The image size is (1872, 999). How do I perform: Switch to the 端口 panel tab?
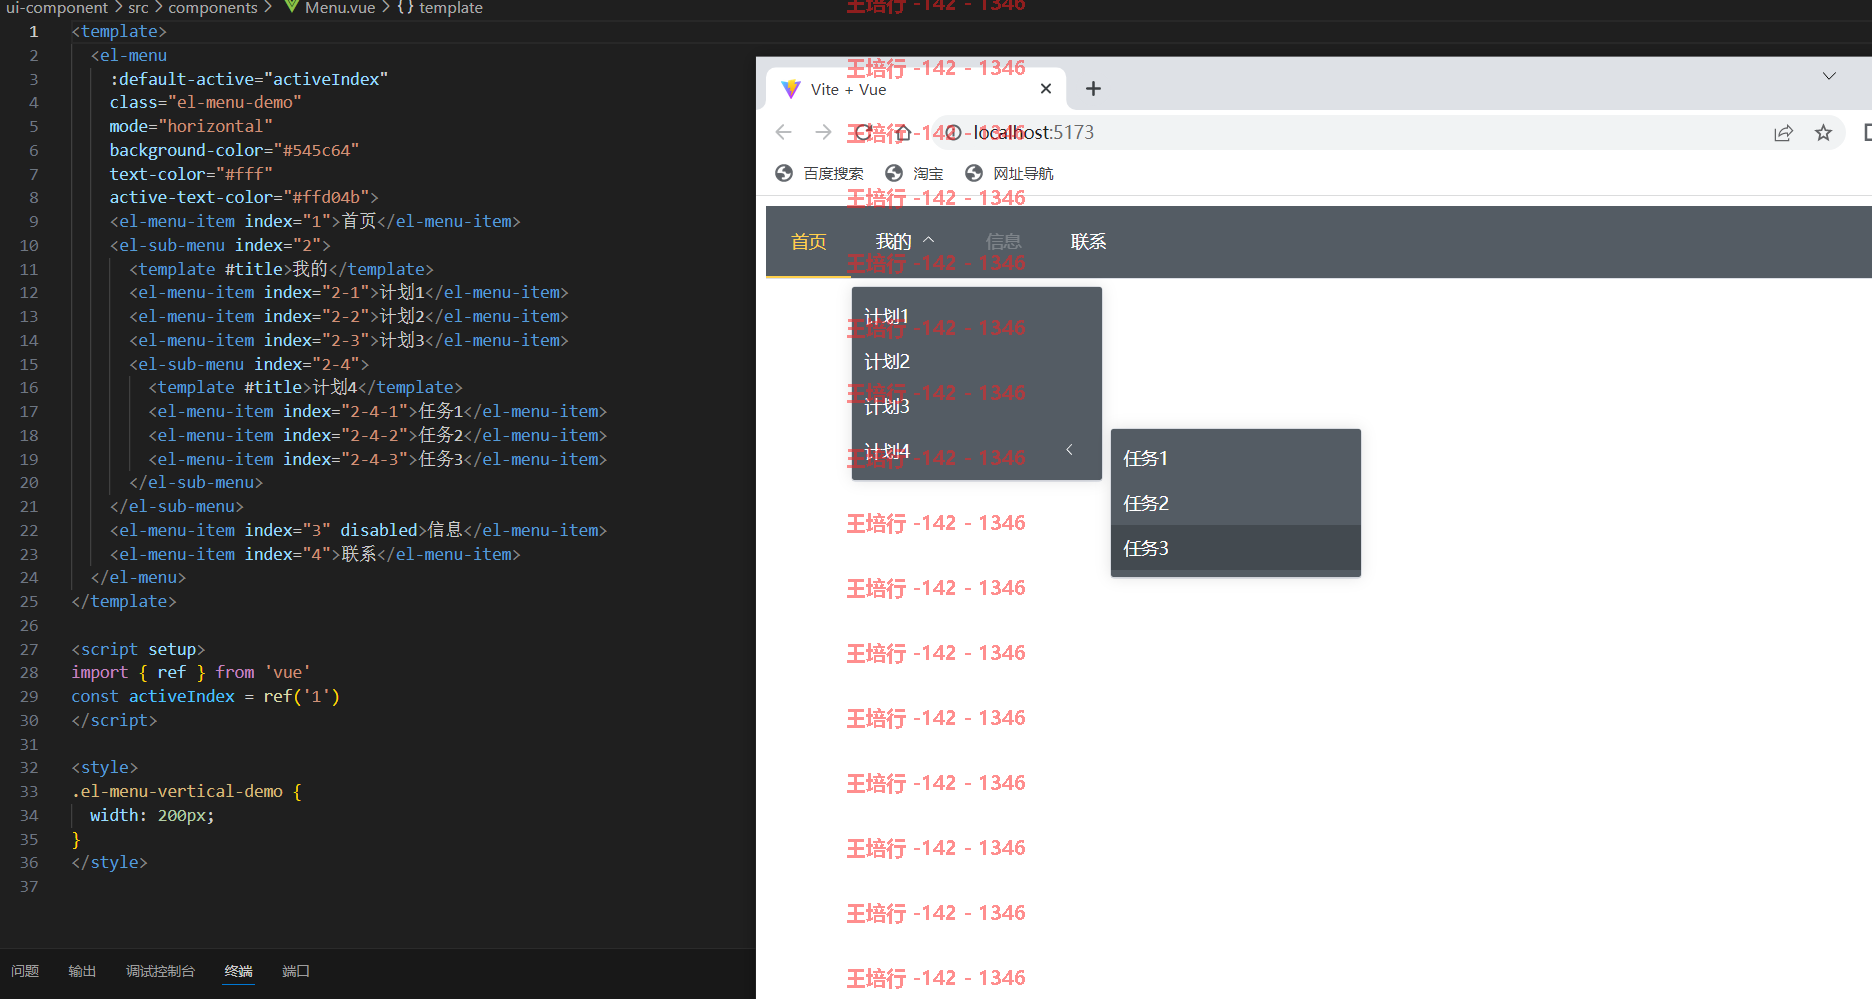coord(296,971)
